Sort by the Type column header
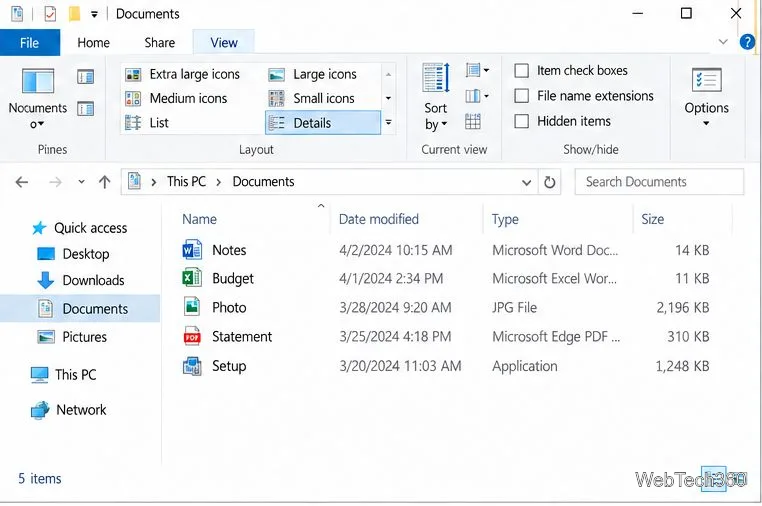Screen dimensions: 762x506 pyautogui.click(x=505, y=219)
